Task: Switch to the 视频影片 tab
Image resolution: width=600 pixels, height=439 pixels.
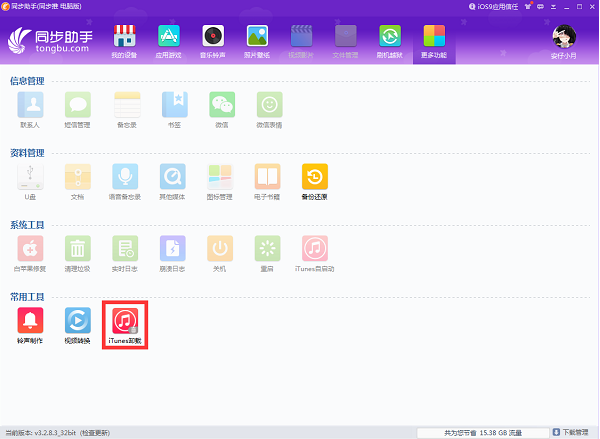Action: (302, 42)
